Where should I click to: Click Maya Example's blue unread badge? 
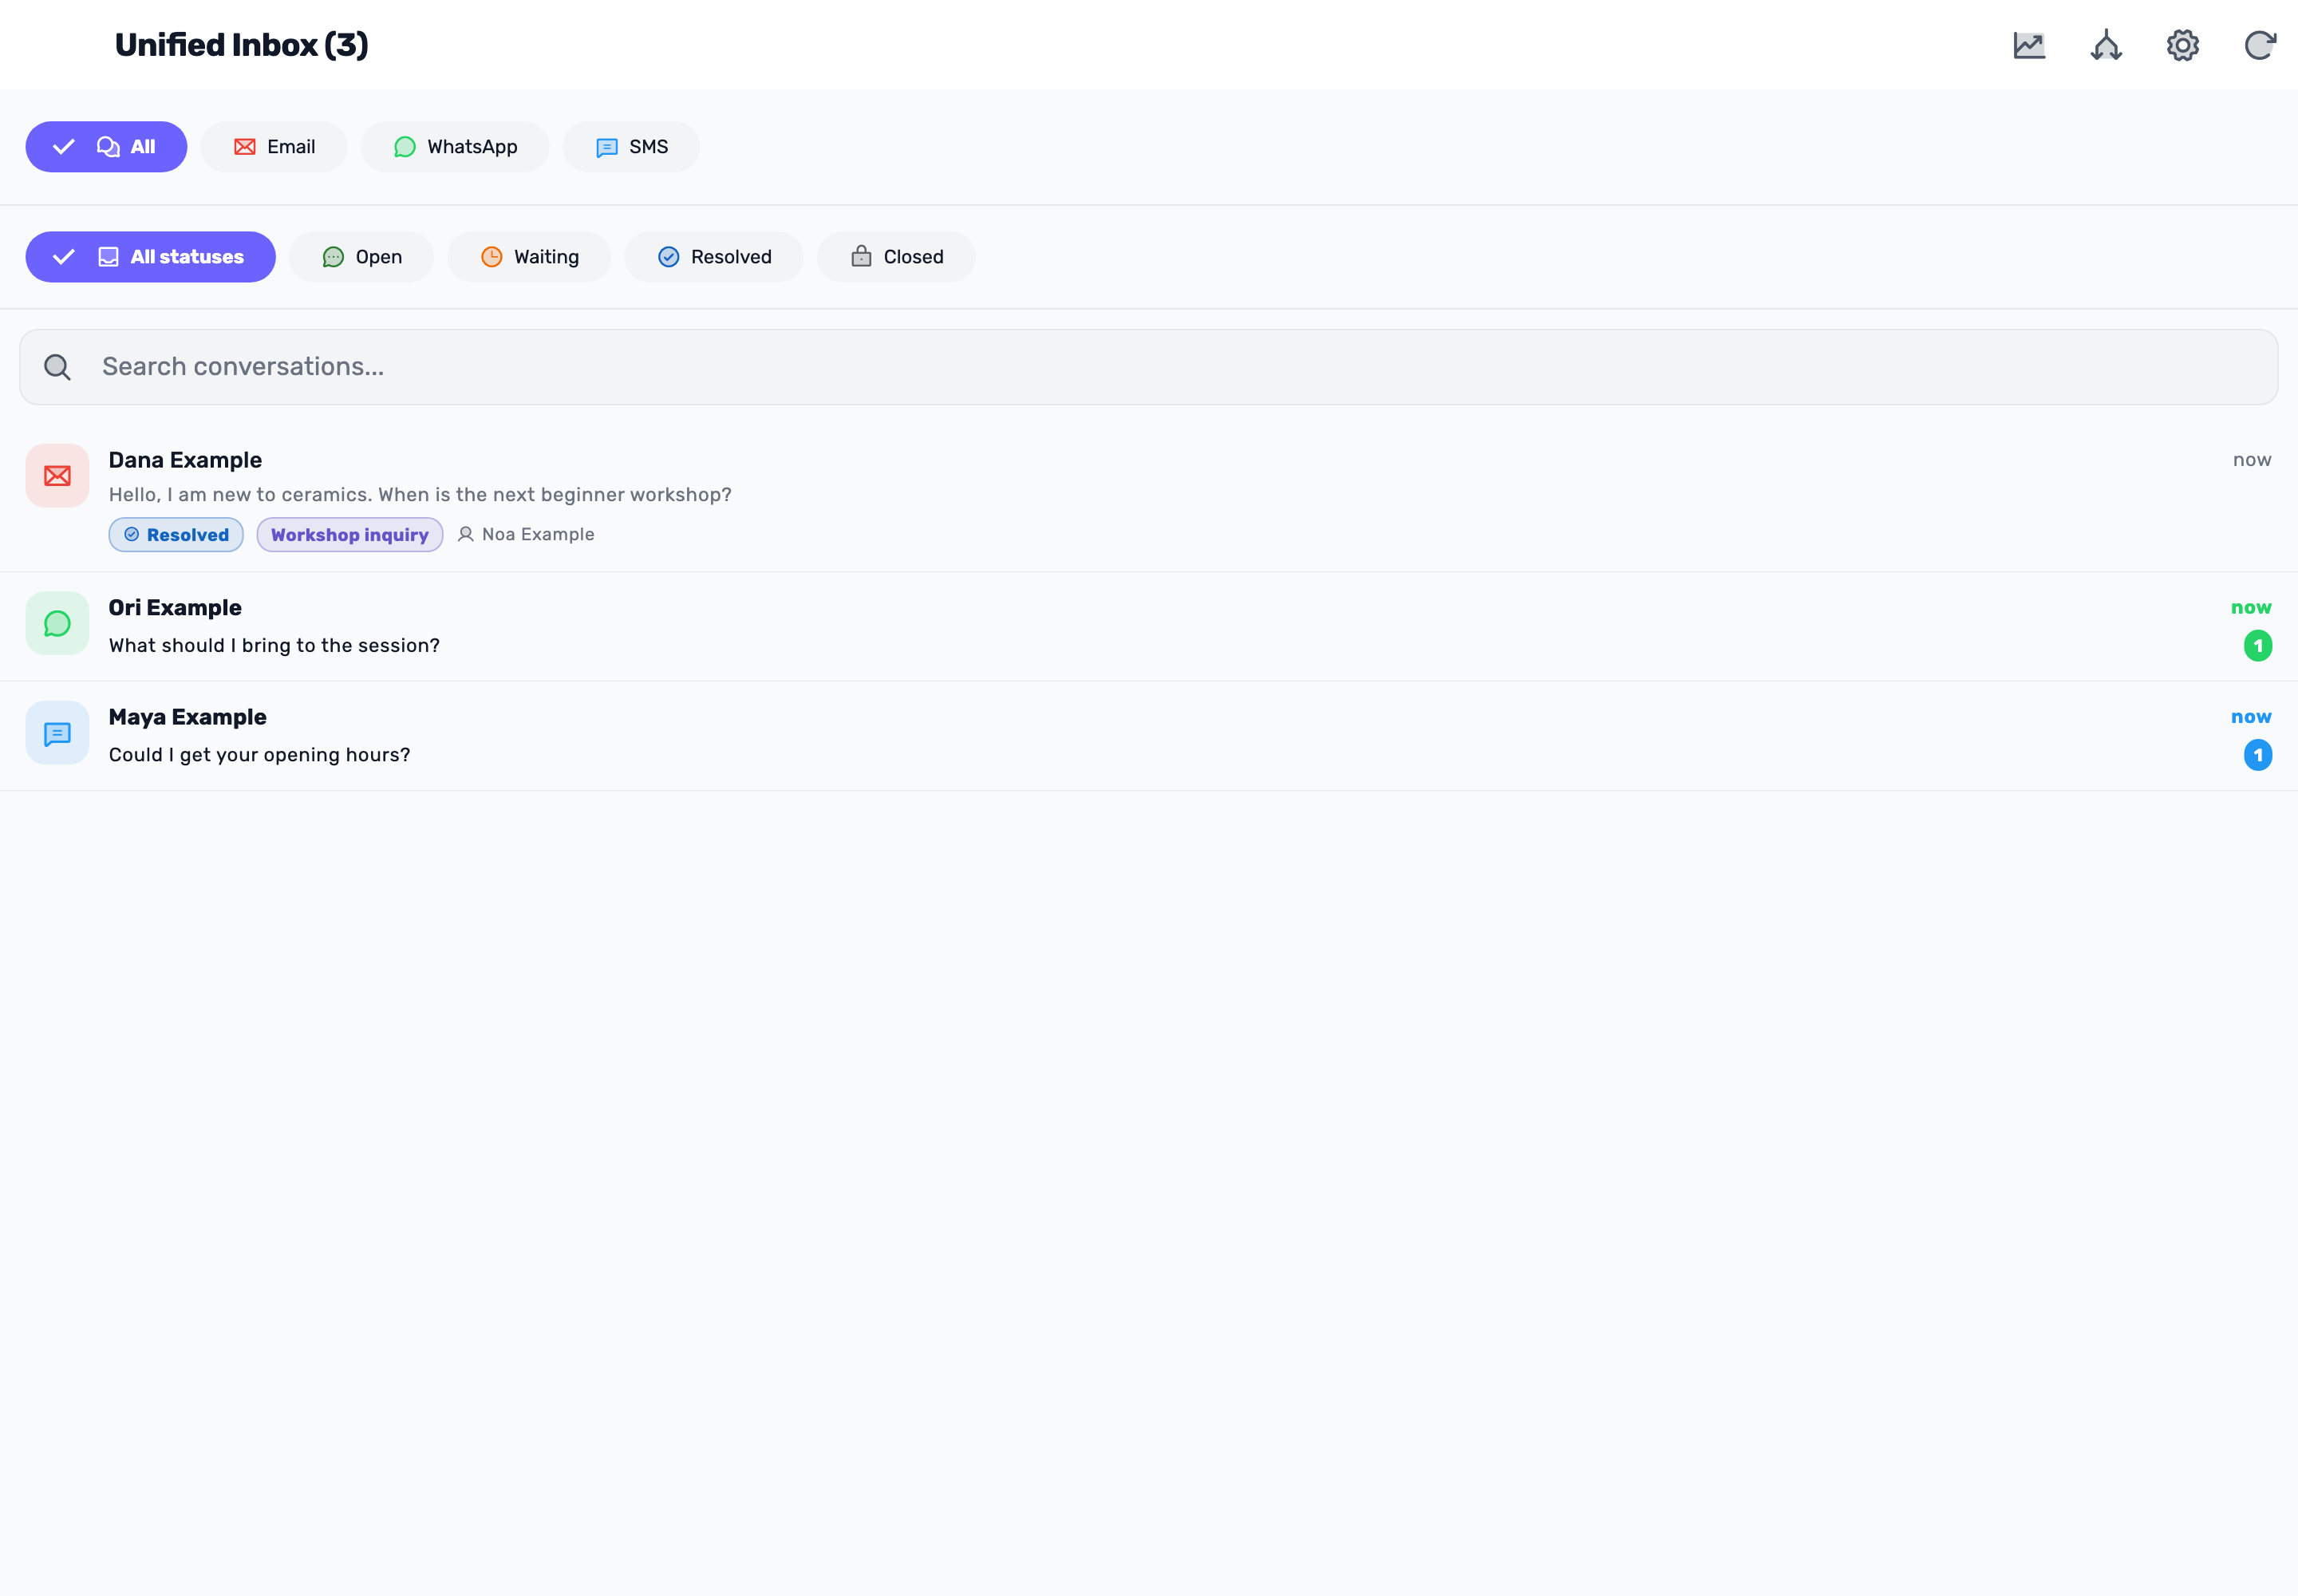click(2257, 755)
